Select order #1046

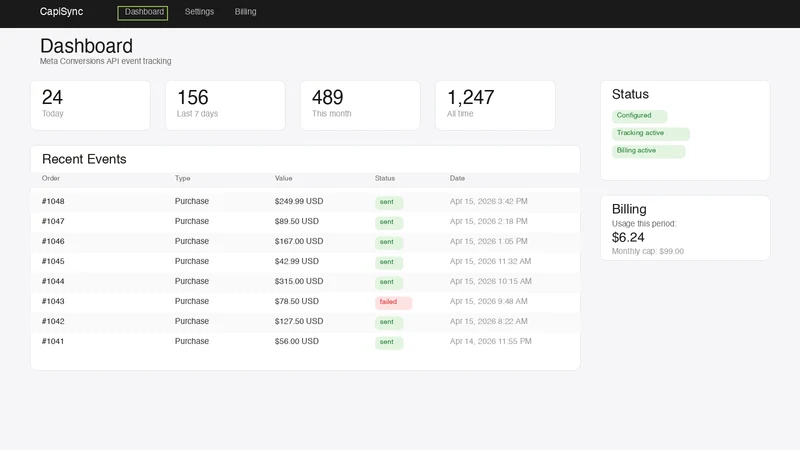pos(53,241)
